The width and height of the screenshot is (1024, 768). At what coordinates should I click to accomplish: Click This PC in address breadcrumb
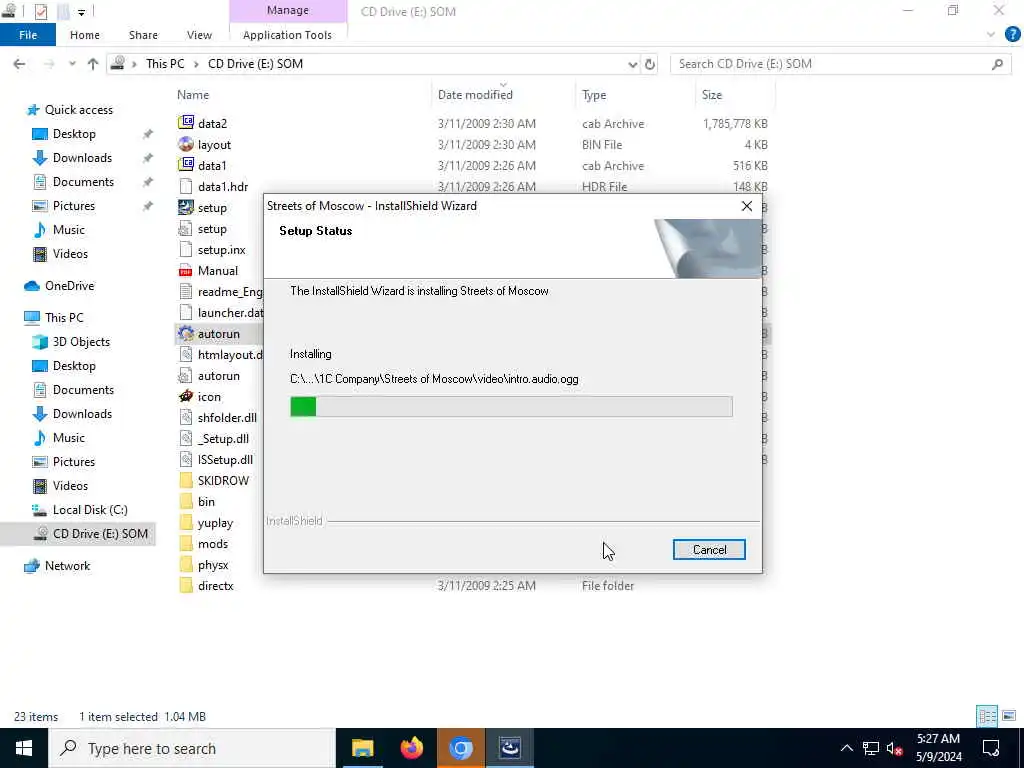coord(165,64)
